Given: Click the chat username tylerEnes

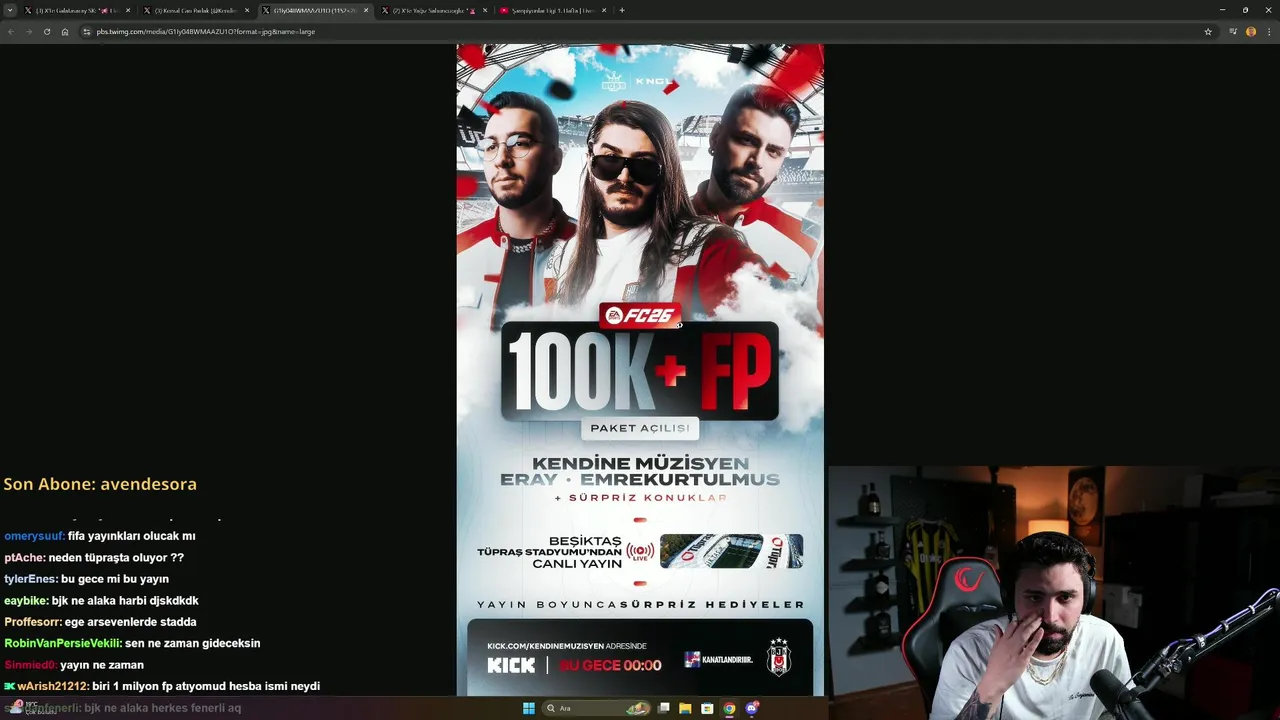Looking at the screenshot, I should pyautogui.click(x=30, y=579).
